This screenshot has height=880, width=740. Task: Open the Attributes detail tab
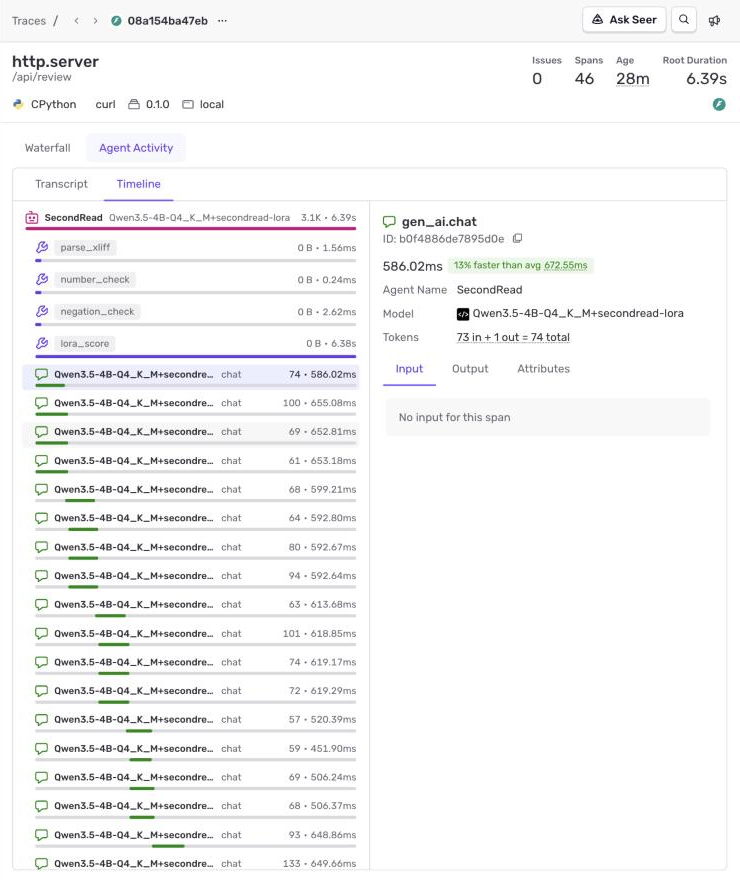click(543, 369)
